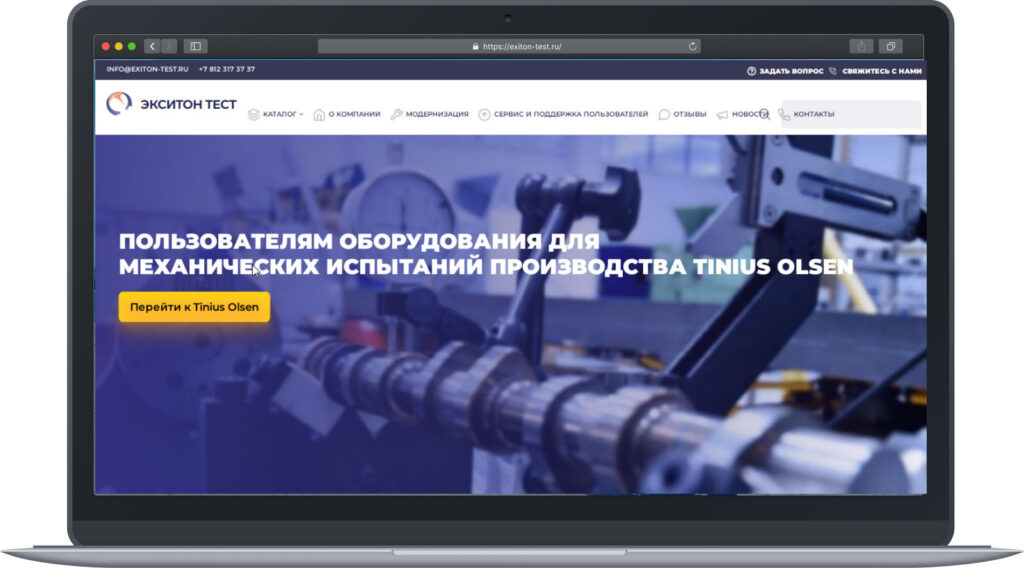Open the browser share button
The image size is (1024, 568).
coord(861,46)
